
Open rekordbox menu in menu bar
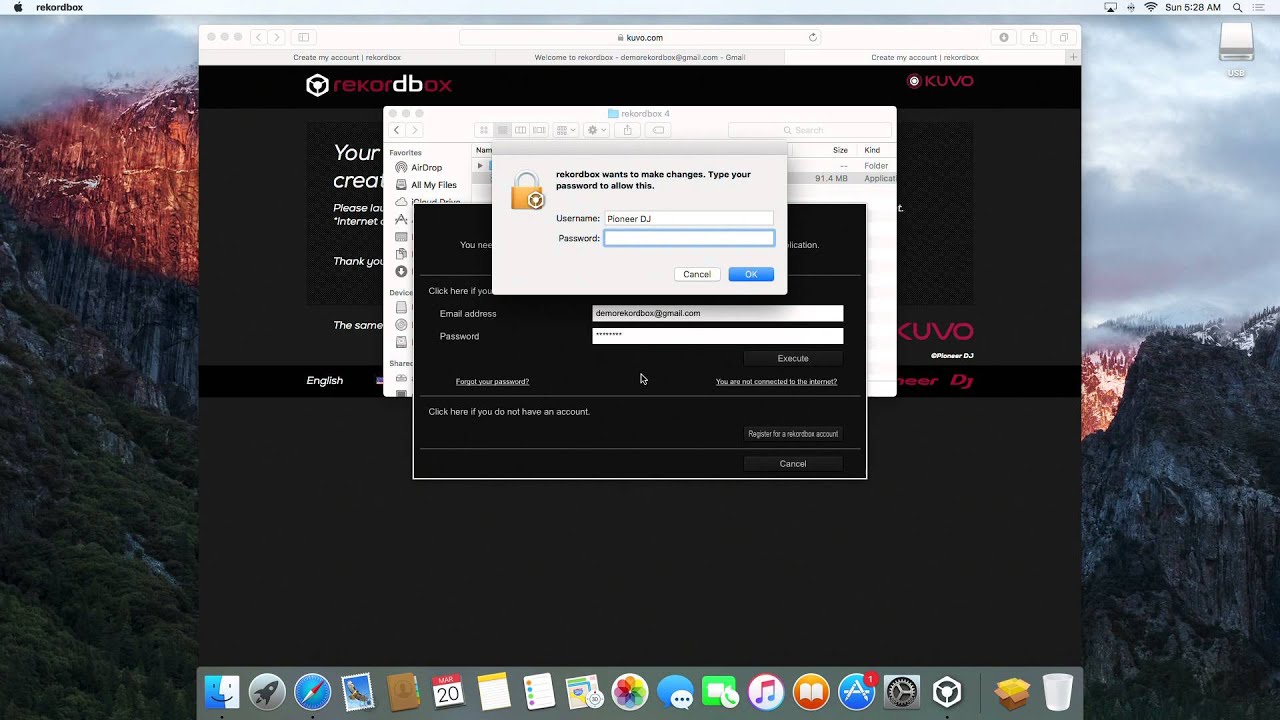point(60,7)
